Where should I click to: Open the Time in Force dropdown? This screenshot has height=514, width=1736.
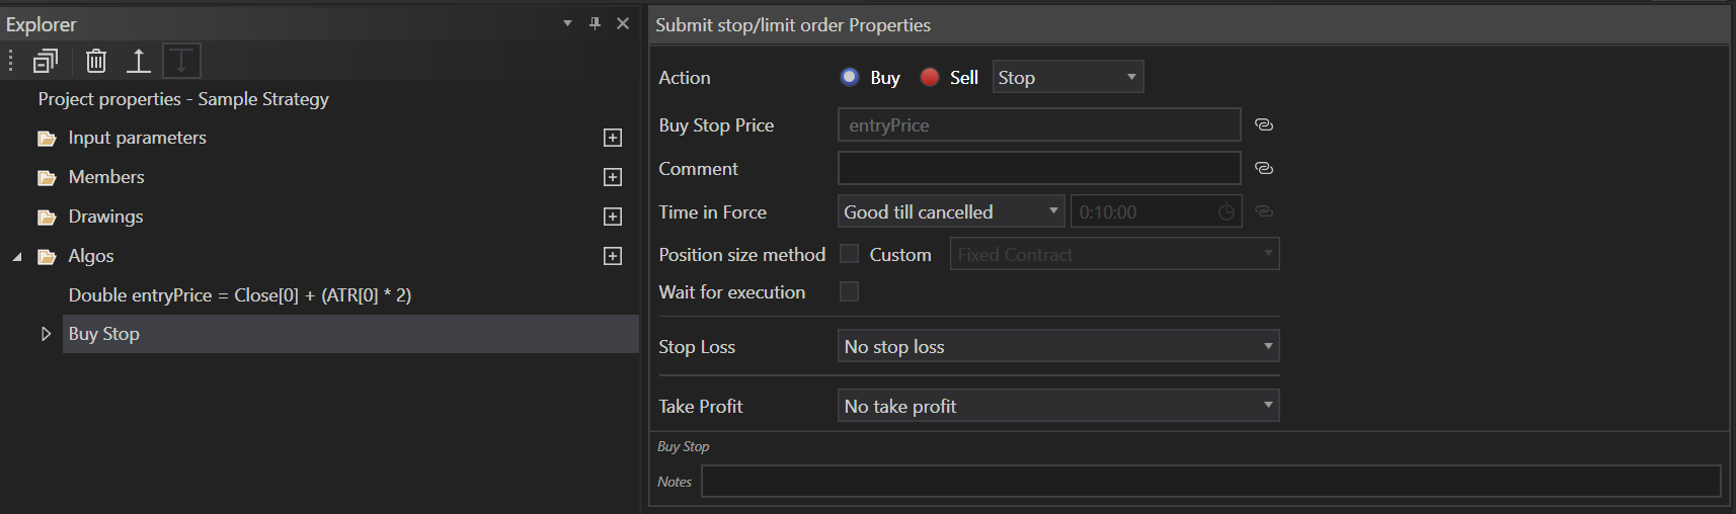coord(950,212)
